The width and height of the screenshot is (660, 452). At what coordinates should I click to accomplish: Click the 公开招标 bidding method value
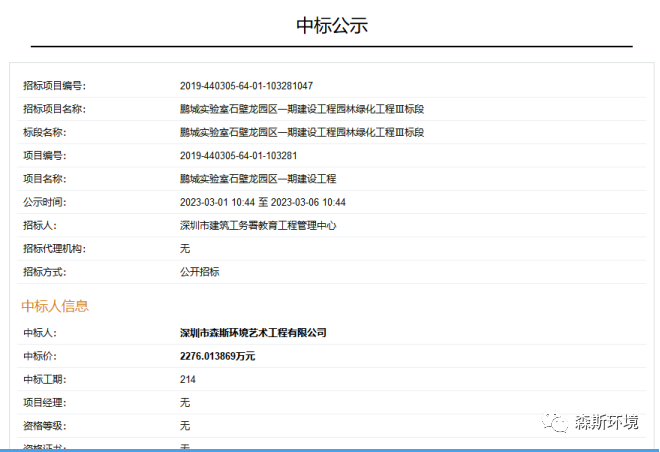click(199, 272)
